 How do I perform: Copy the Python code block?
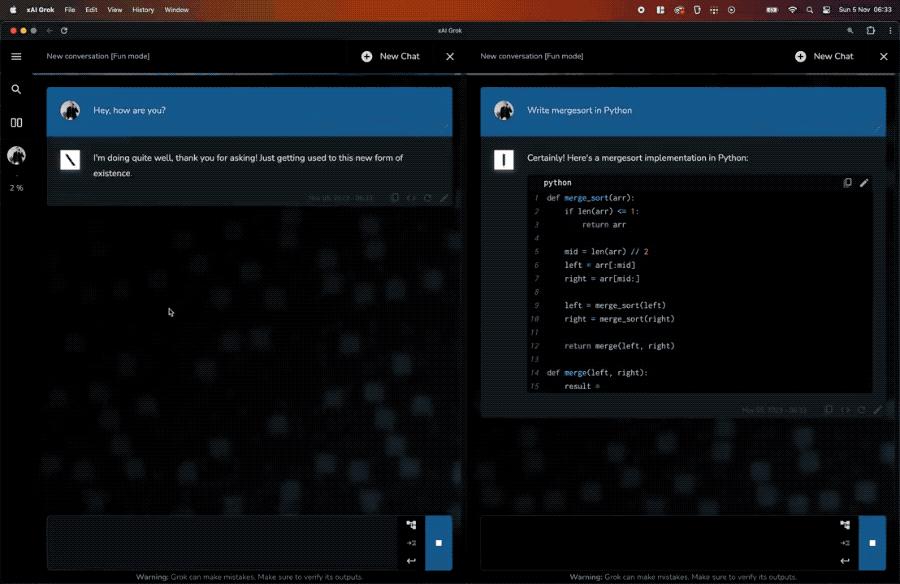[x=848, y=183]
